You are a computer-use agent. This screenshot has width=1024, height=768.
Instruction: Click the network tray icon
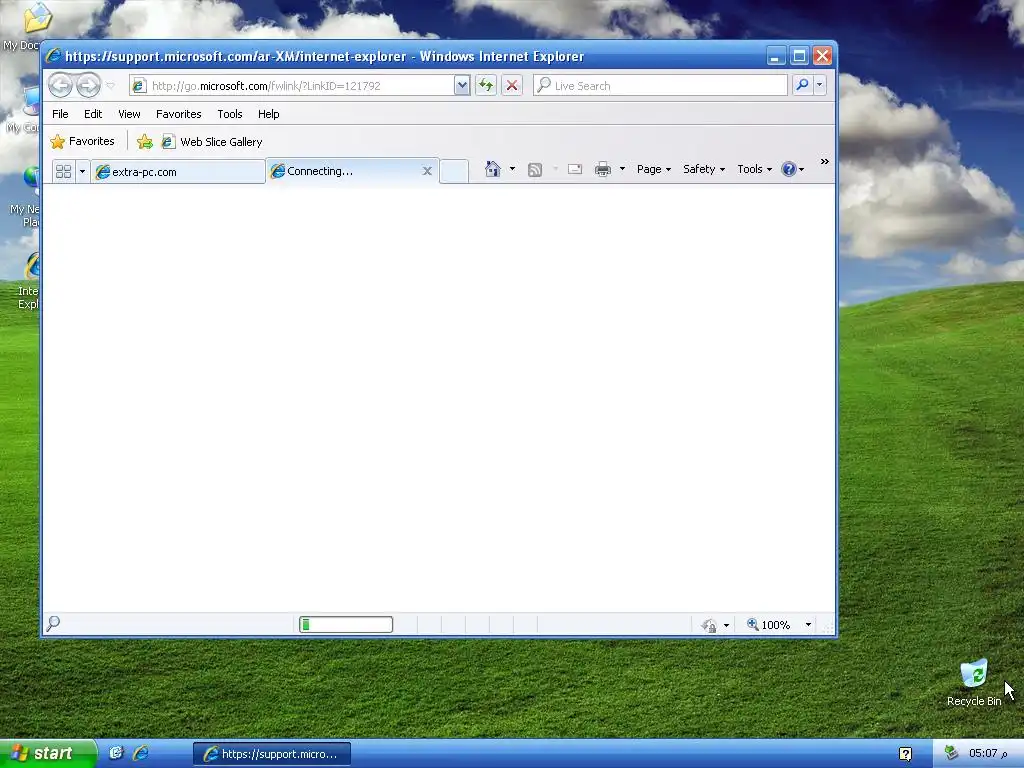pyautogui.click(x=952, y=753)
